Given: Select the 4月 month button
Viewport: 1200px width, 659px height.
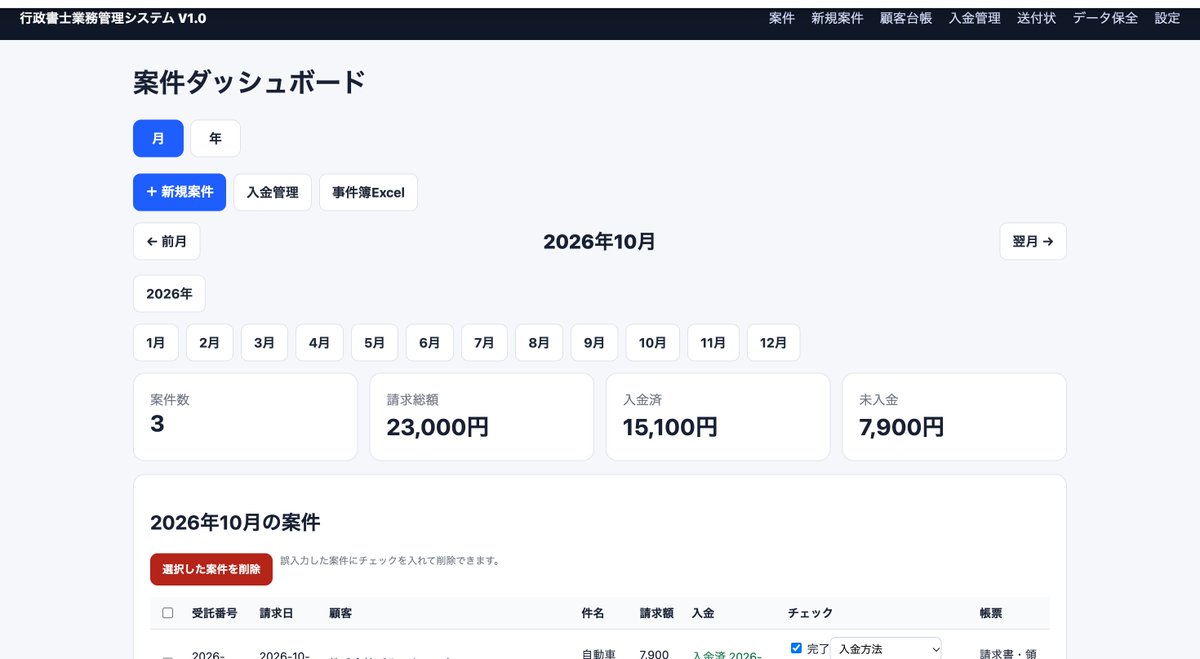Looking at the screenshot, I should point(319,342).
